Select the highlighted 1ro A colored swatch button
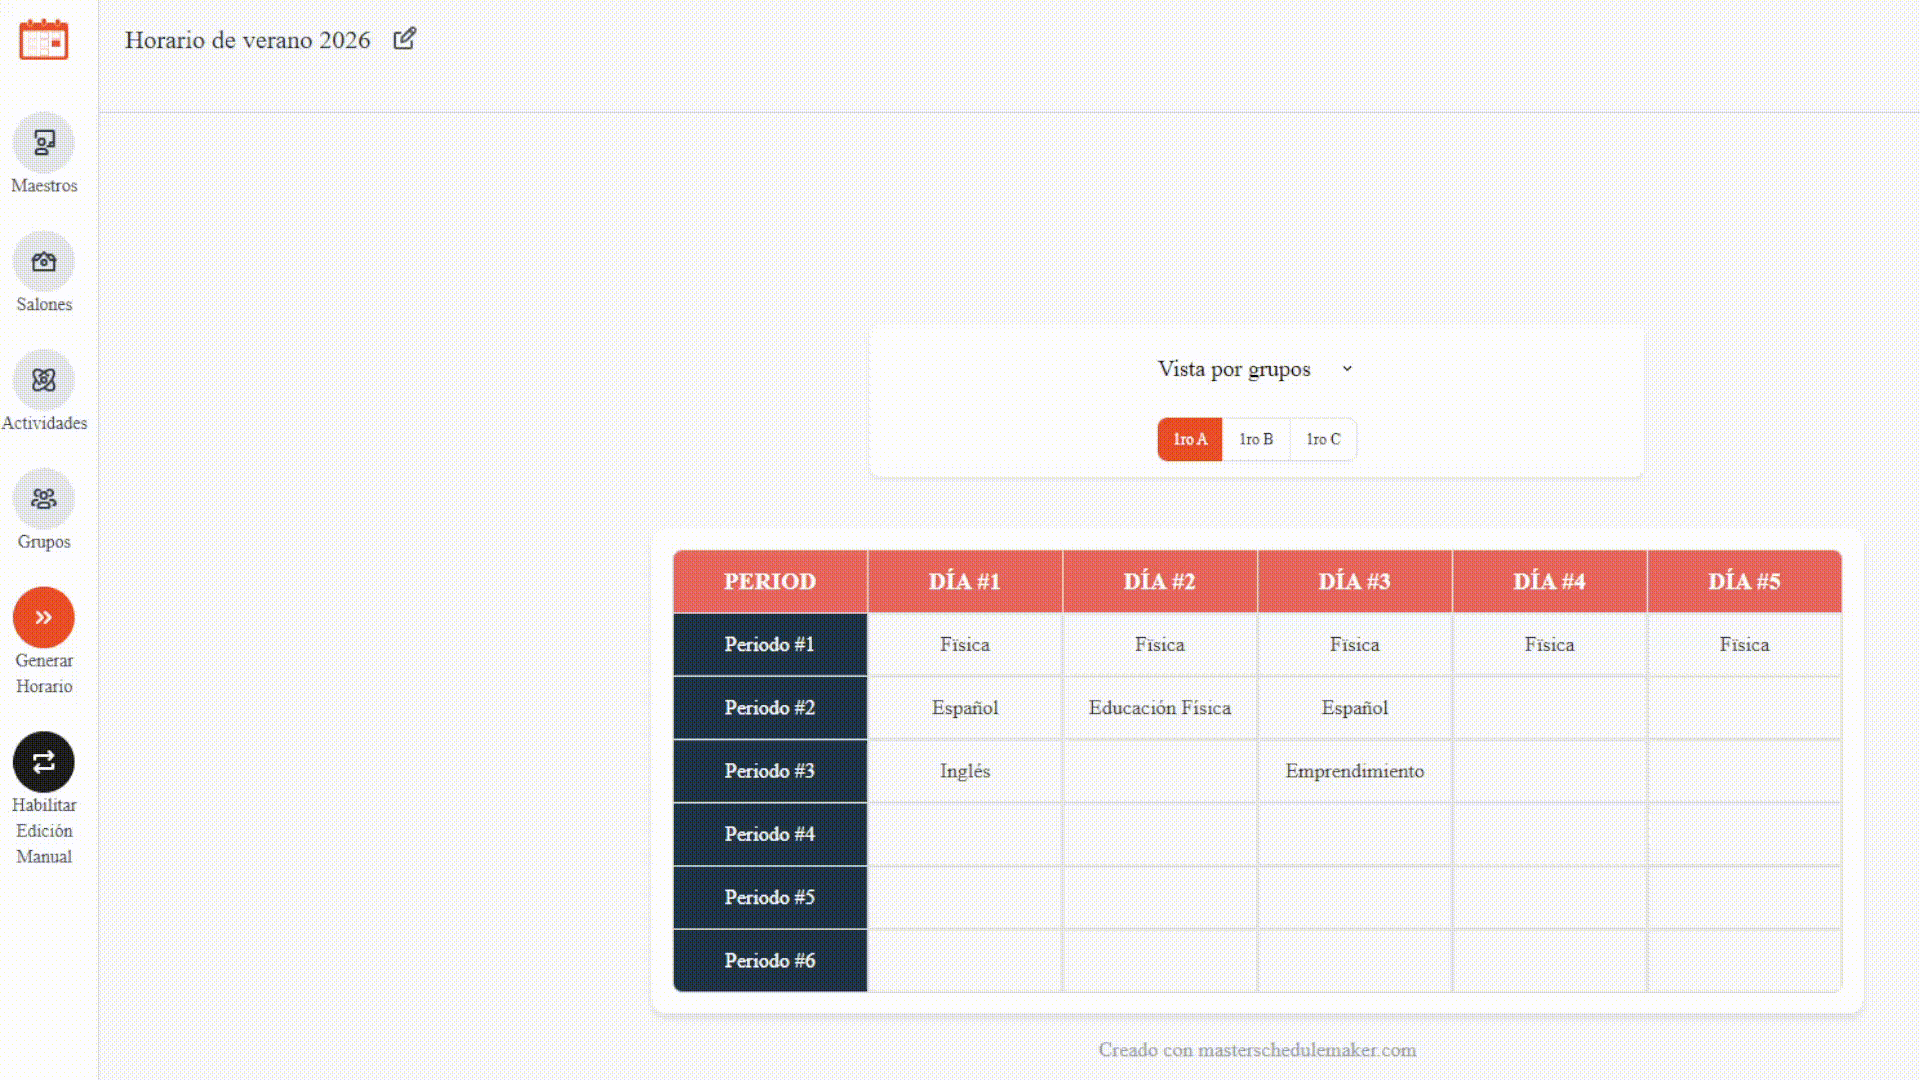Image resolution: width=1920 pixels, height=1080 pixels. click(x=1189, y=439)
